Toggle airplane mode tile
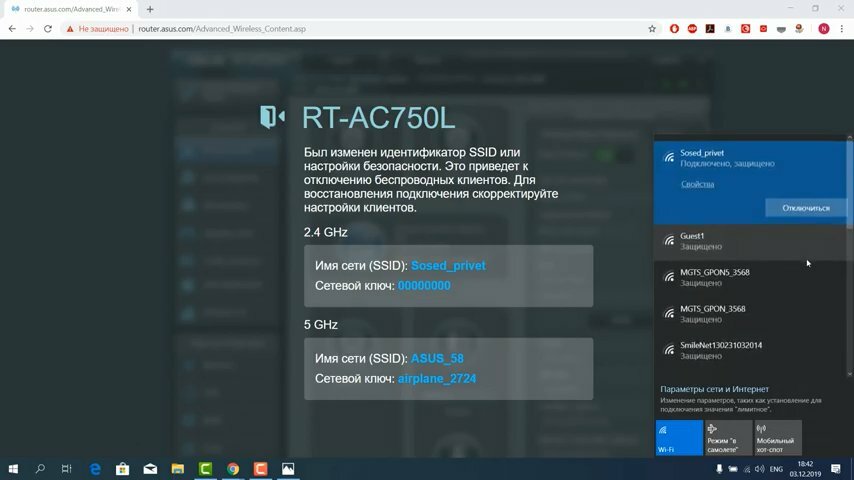The image size is (854, 480). click(728, 438)
